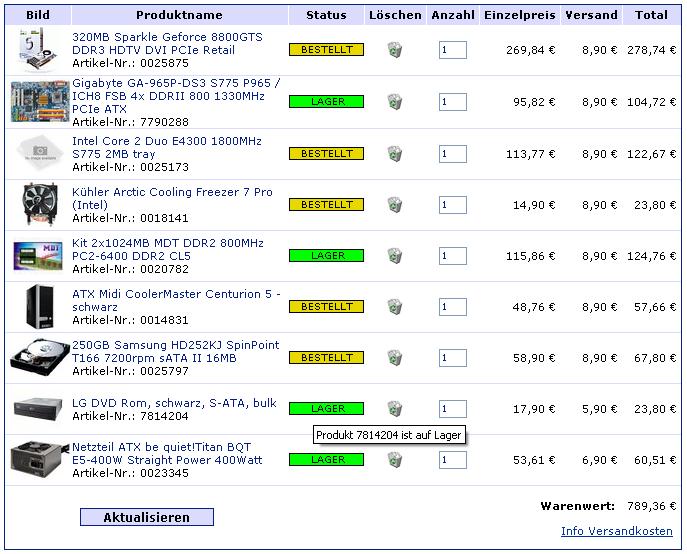The width and height of the screenshot is (687, 554).
Task: Open CoolerMaster Centurion case image
Action: coord(40,306)
